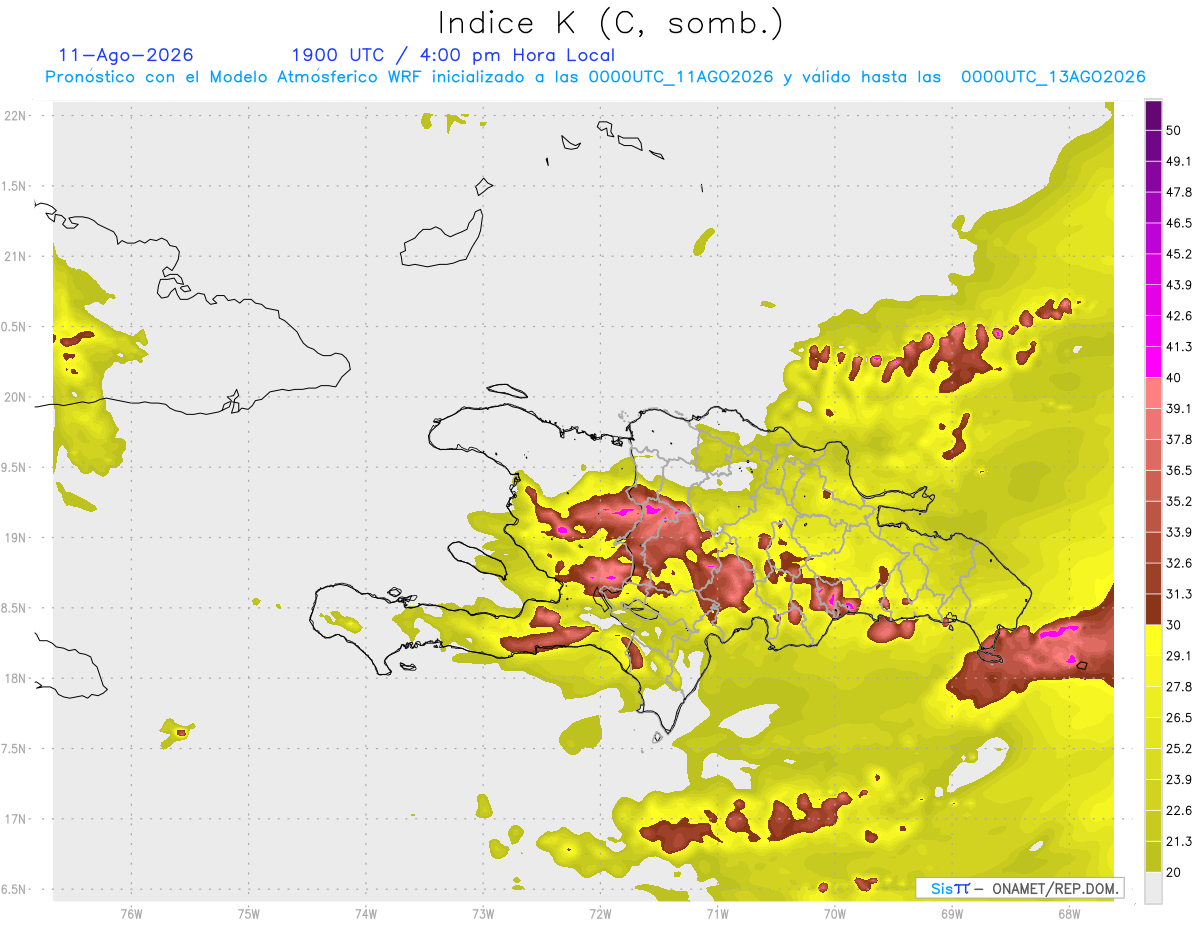
Task: Click the colorbar value '26.5'
Action: pyautogui.click(x=1179, y=718)
